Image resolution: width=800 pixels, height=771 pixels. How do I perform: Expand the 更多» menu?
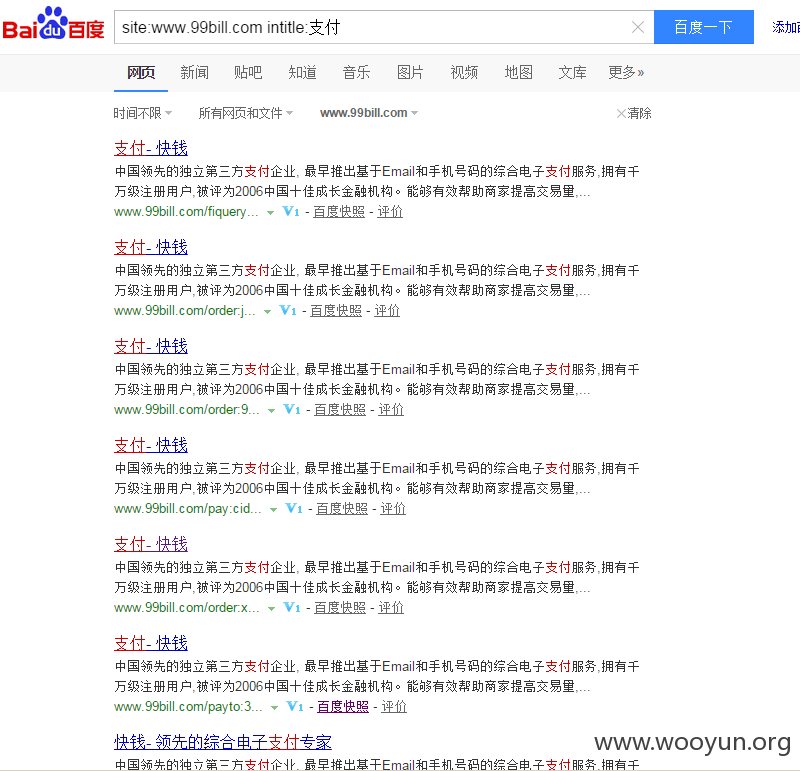626,72
